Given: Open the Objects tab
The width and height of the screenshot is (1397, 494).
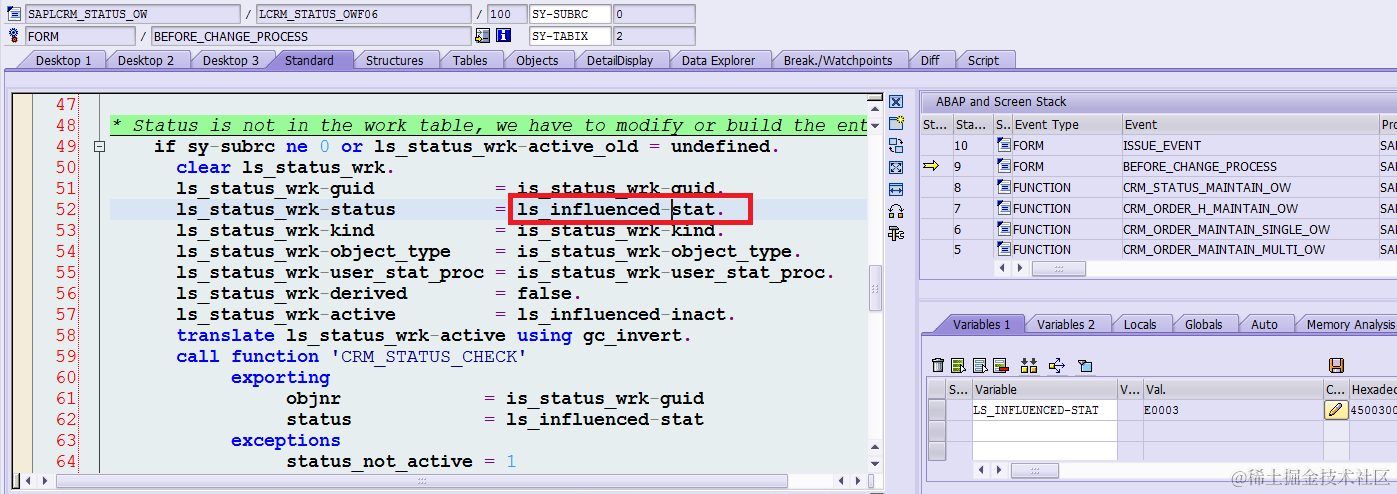Looking at the screenshot, I should click(x=537, y=60).
